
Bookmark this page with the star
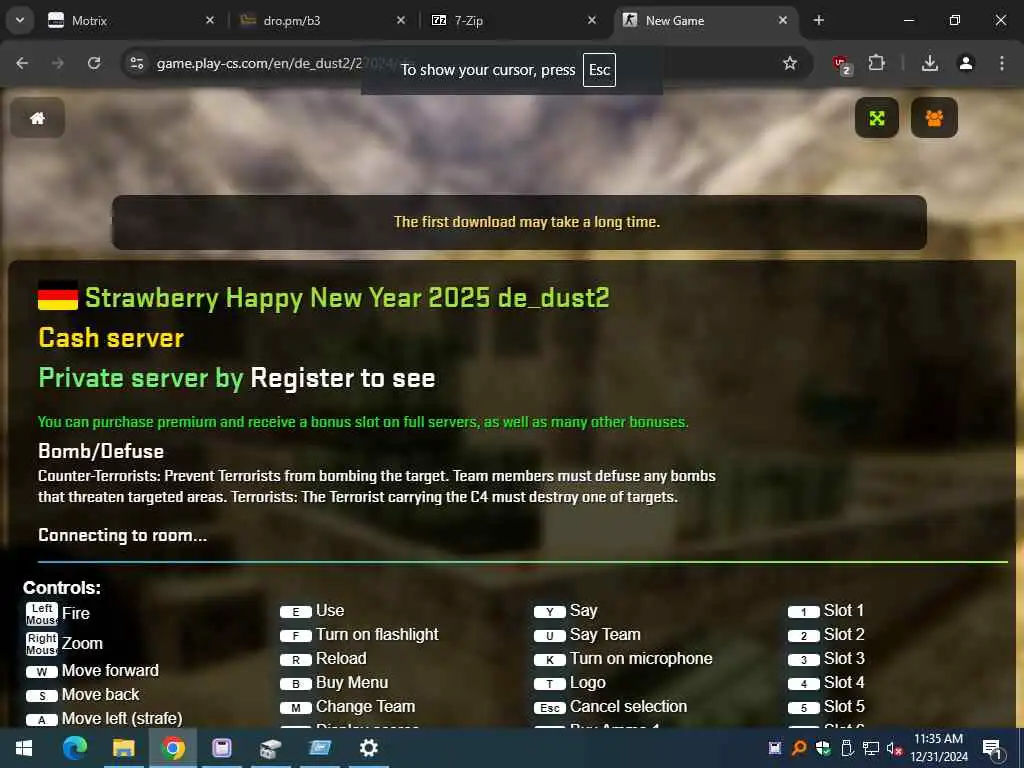tap(790, 63)
